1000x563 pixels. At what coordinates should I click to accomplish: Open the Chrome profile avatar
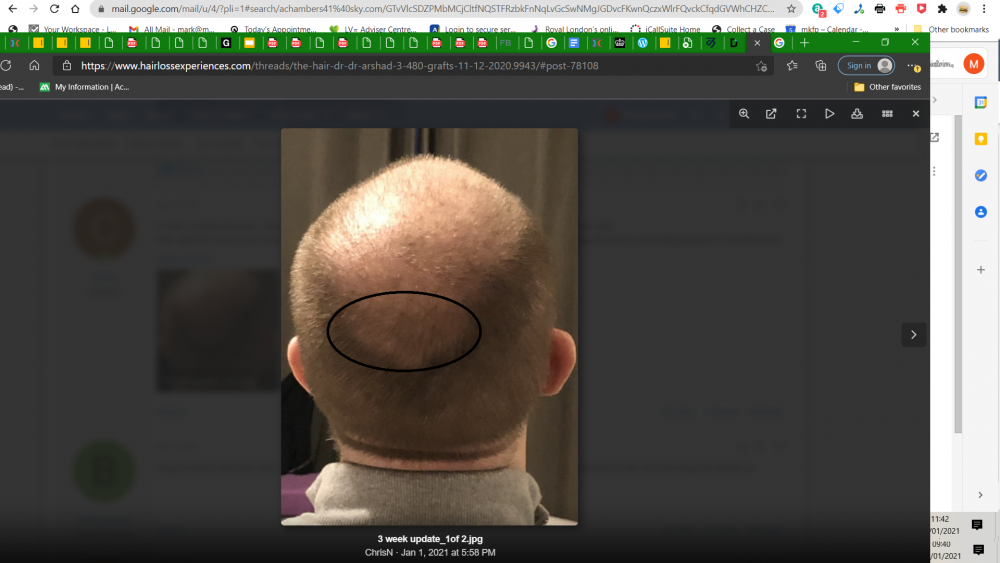tap(964, 9)
